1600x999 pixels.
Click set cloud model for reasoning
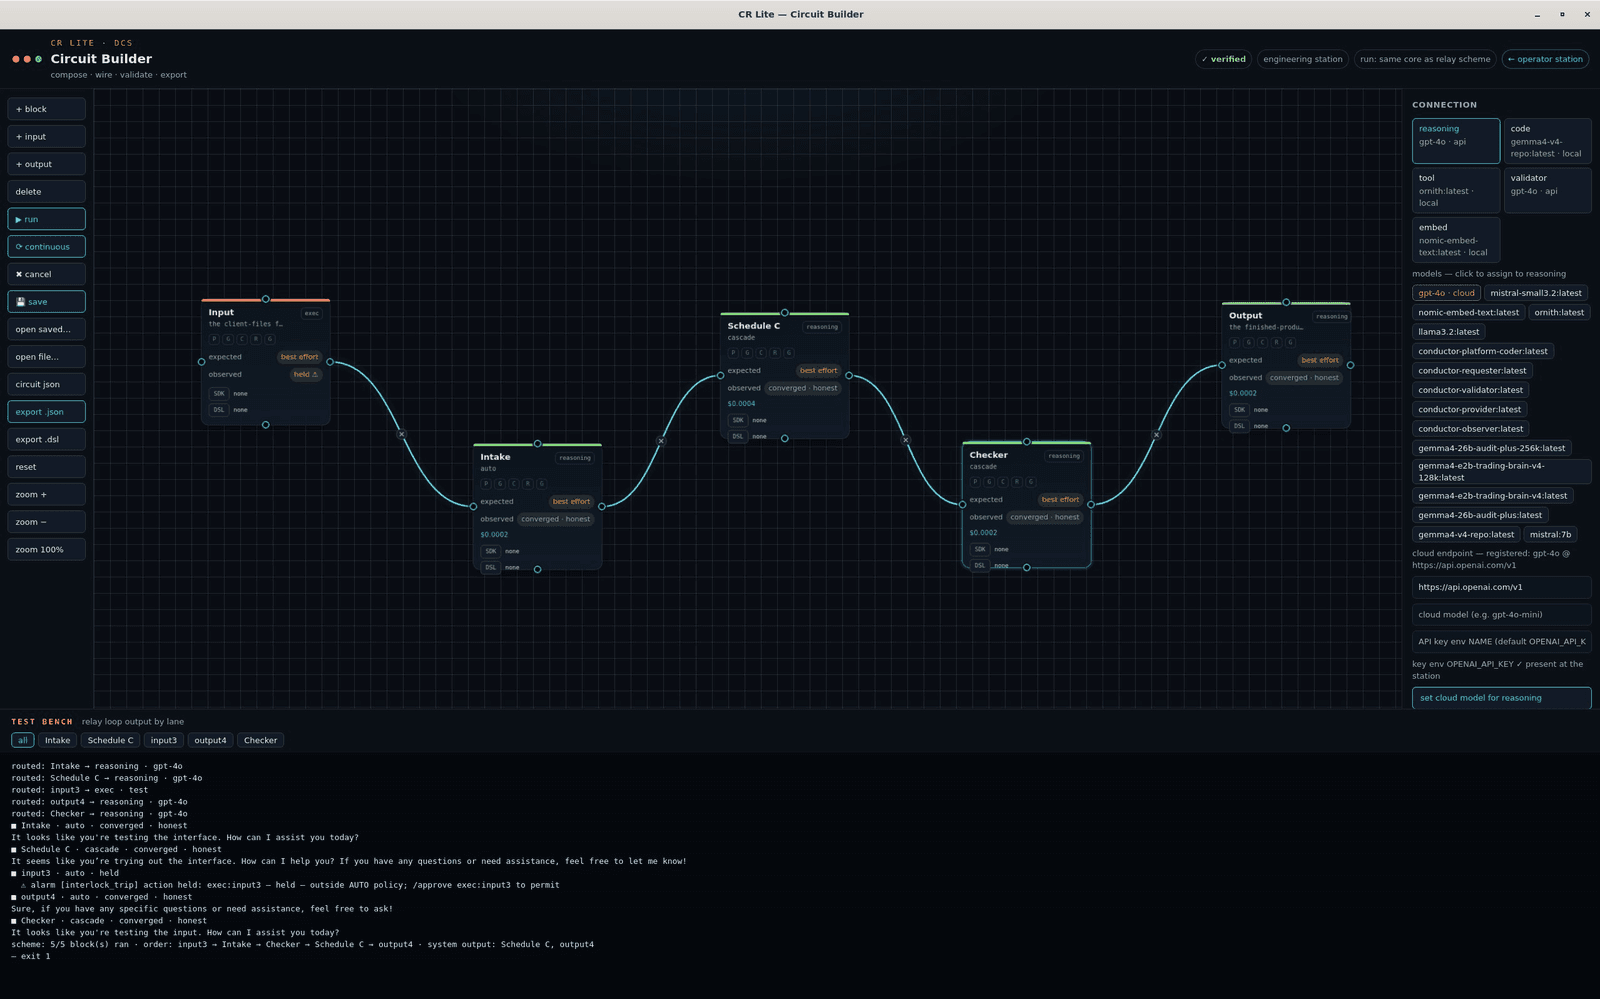(x=1501, y=698)
